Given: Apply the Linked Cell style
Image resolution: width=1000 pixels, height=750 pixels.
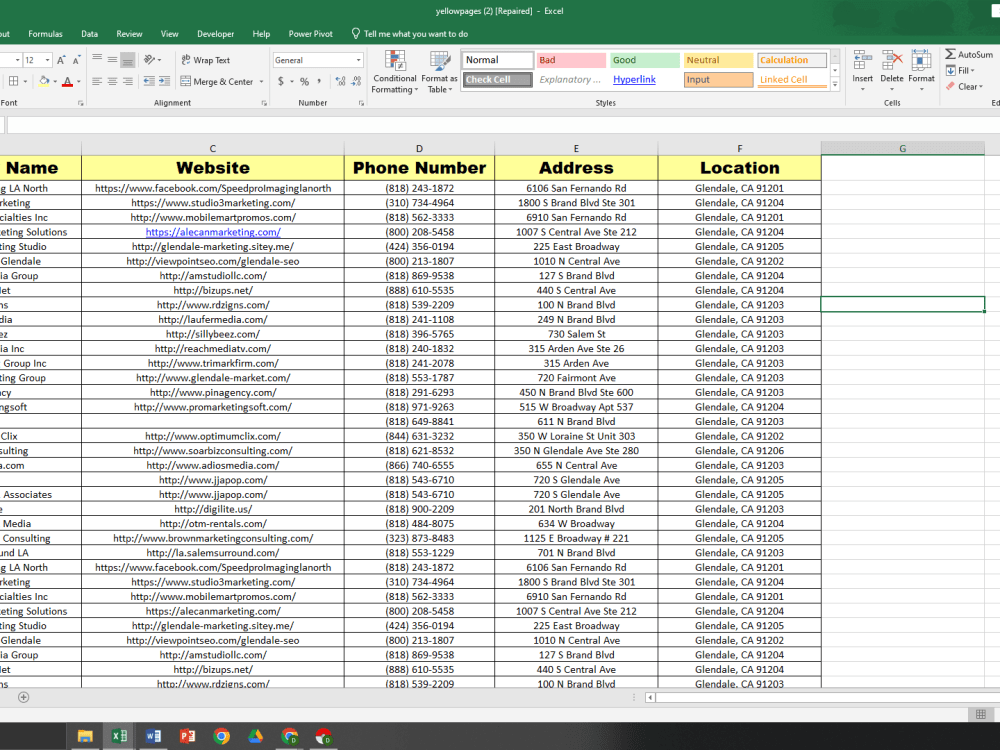Looking at the screenshot, I should (x=791, y=80).
